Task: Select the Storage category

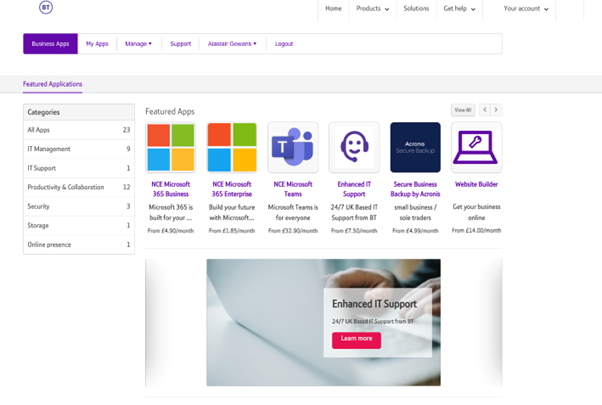Action: (x=79, y=225)
